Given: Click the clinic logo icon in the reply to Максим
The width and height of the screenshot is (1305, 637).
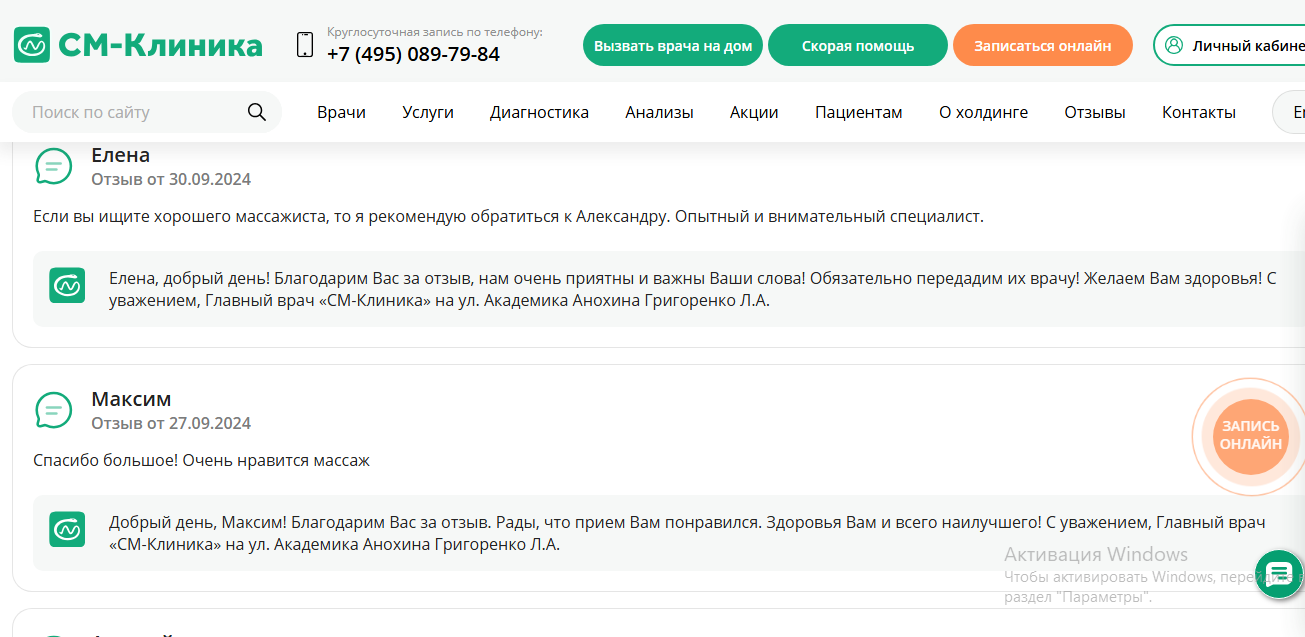Looking at the screenshot, I should click(67, 529).
